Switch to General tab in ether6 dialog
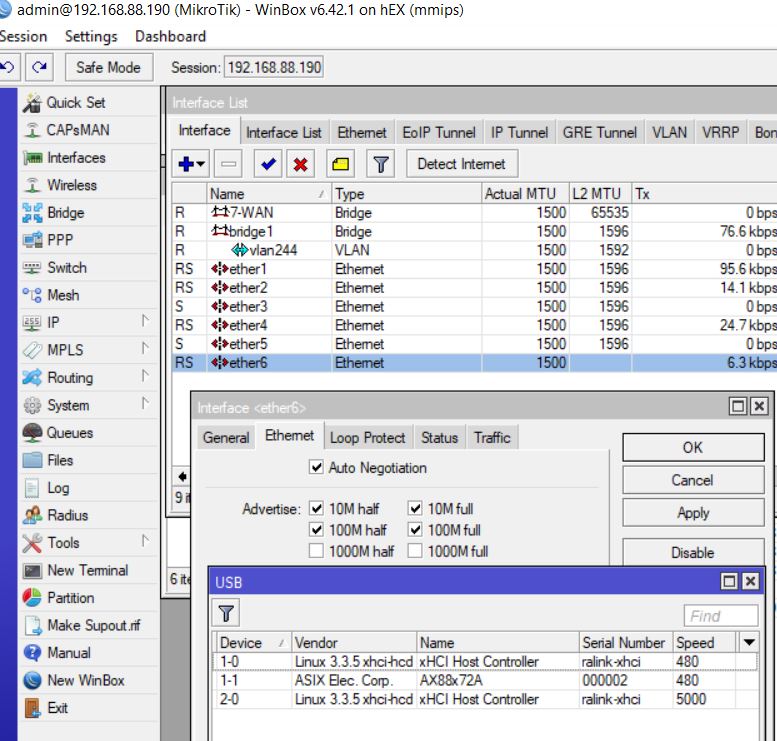The image size is (777, 741). pos(226,438)
